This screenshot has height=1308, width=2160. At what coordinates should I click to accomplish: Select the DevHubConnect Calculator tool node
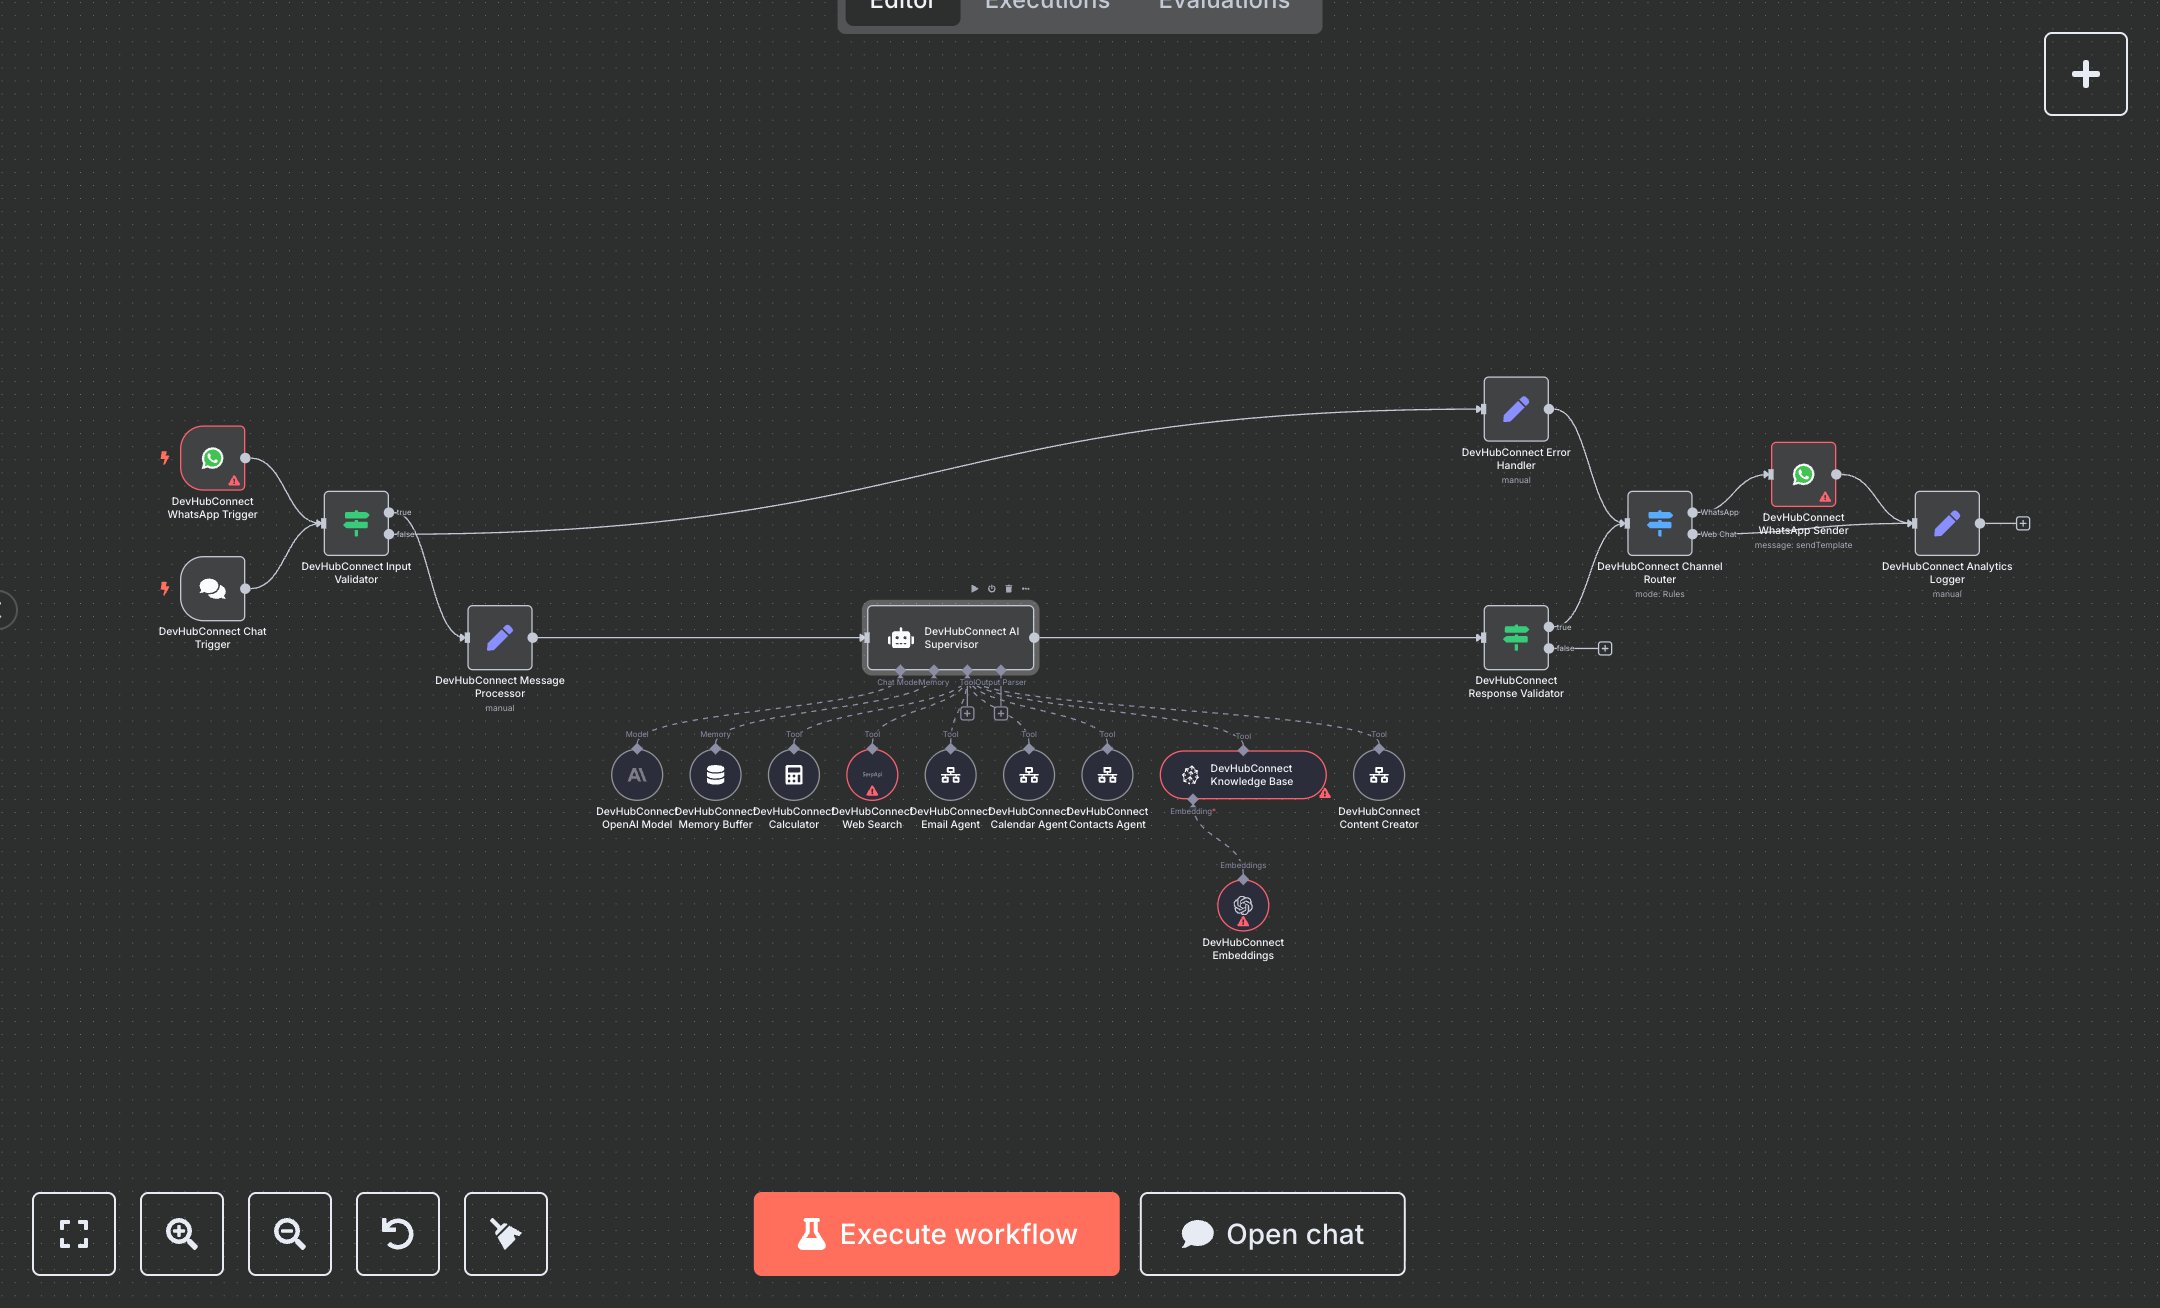click(x=794, y=775)
